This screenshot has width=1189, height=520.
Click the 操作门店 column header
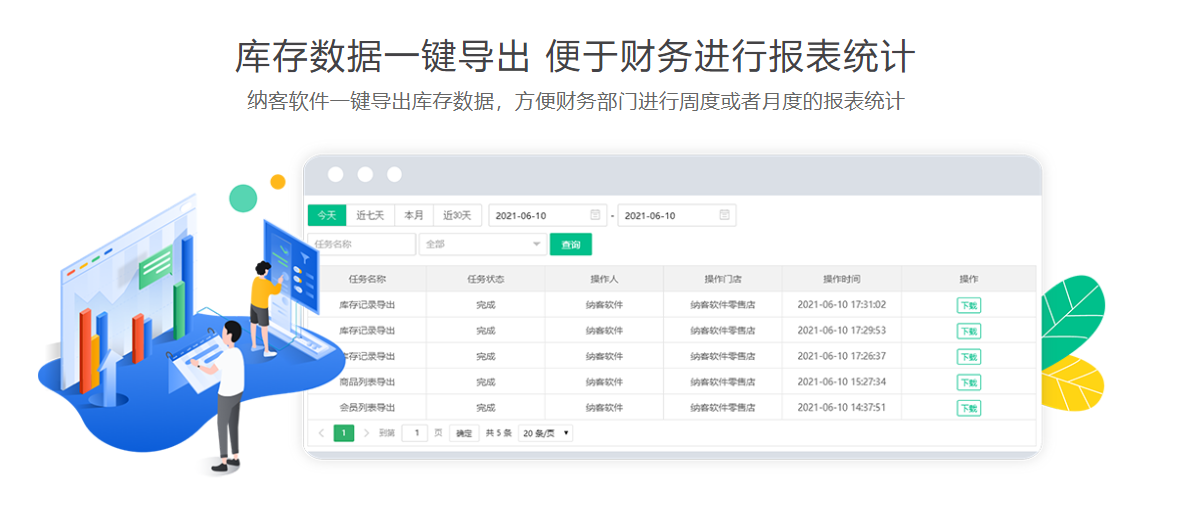(x=723, y=279)
